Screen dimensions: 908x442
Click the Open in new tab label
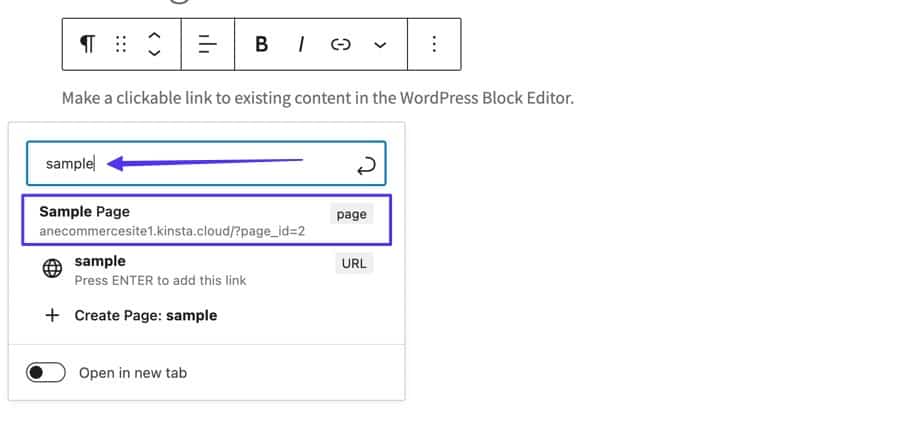coord(133,373)
